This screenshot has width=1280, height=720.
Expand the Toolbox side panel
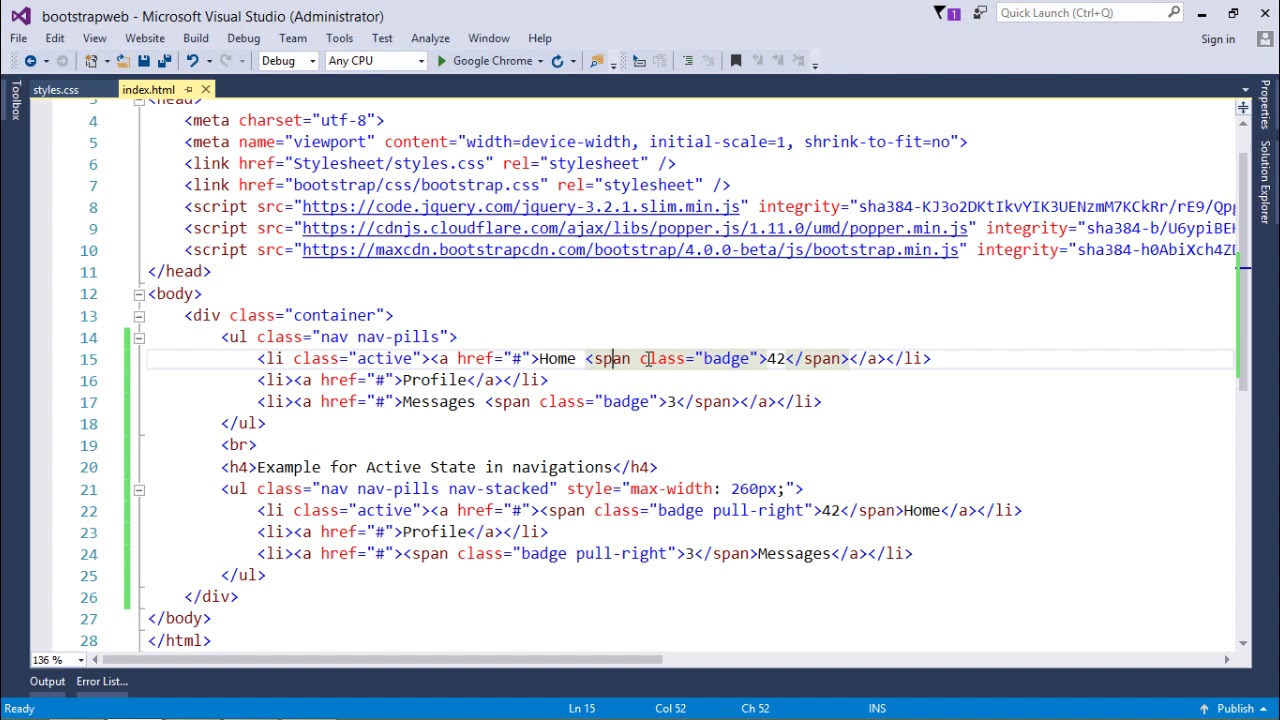coord(15,100)
